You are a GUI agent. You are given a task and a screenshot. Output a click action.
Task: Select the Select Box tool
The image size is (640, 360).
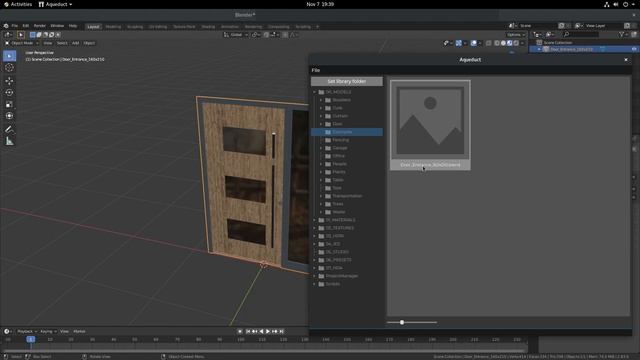(9, 56)
